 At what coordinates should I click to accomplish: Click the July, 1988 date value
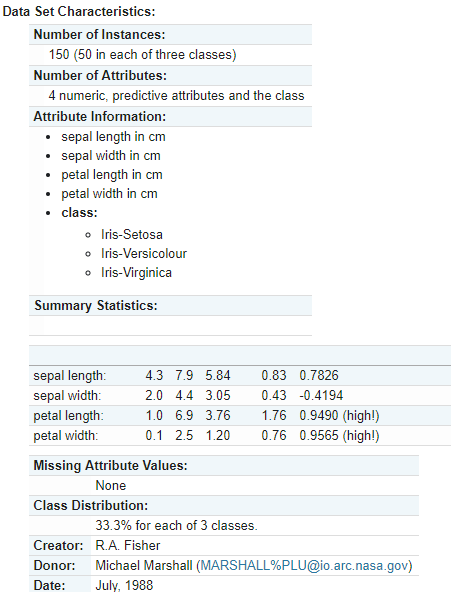pyautogui.click(x=124, y=586)
